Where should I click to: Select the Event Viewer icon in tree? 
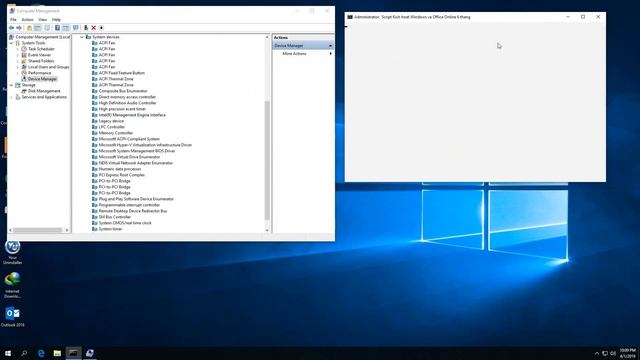24,55
